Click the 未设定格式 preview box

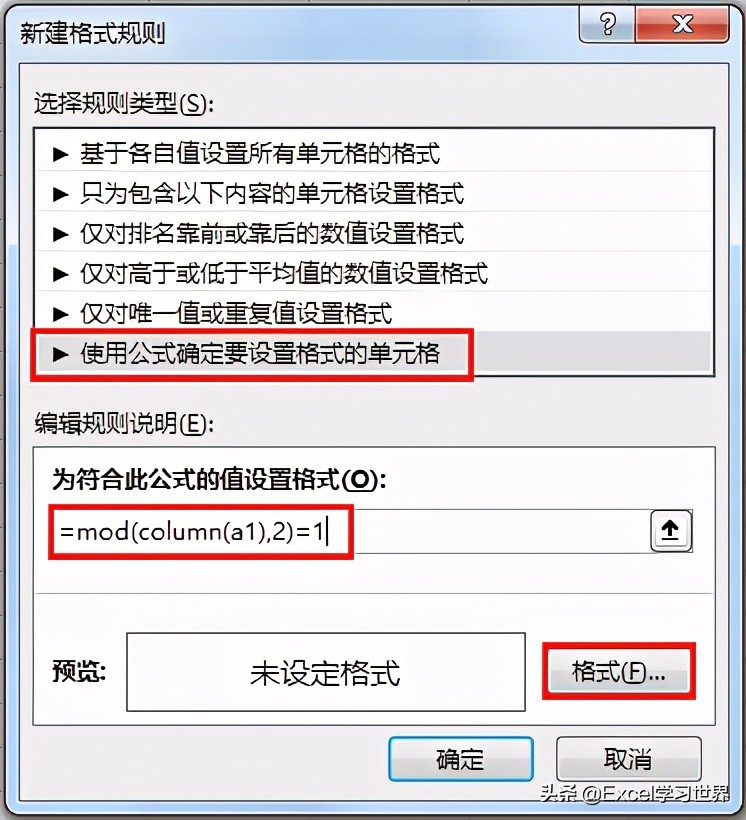click(326, 672)
